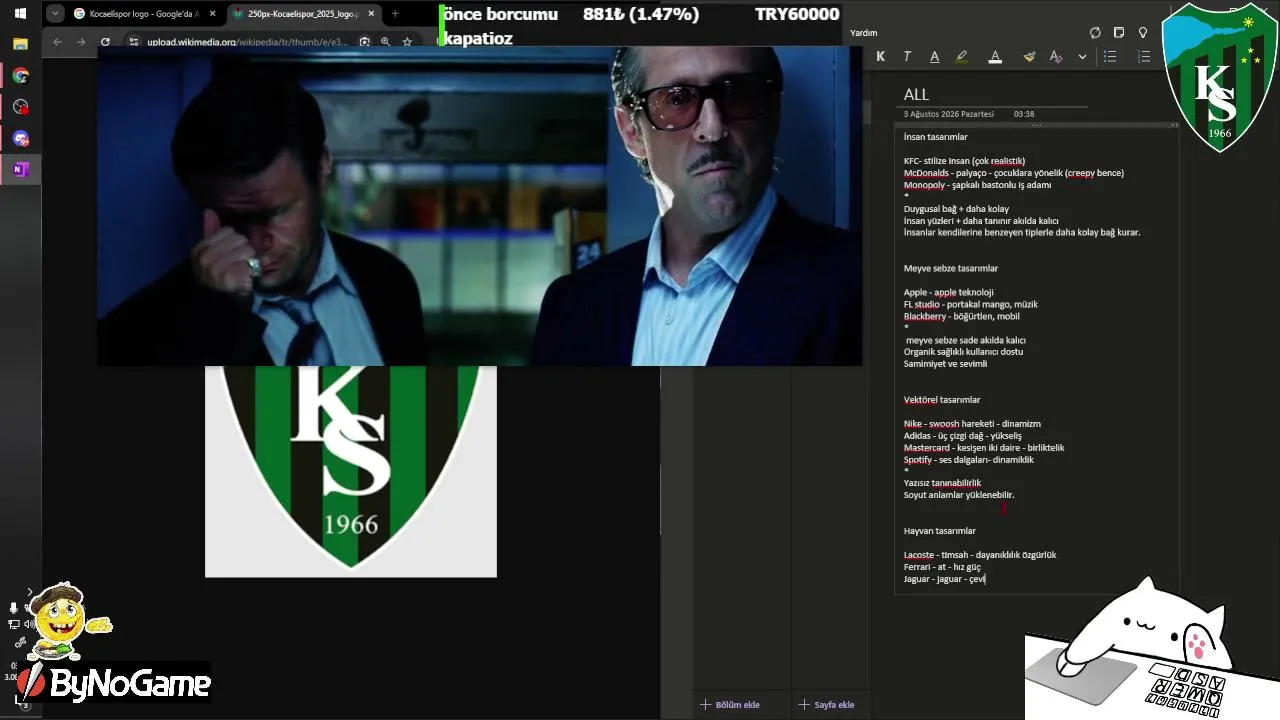This screenshot has width=1280, height=720.
Task: Go forward in Chrome
Action: pyautogui.click(x=81, y=42)
